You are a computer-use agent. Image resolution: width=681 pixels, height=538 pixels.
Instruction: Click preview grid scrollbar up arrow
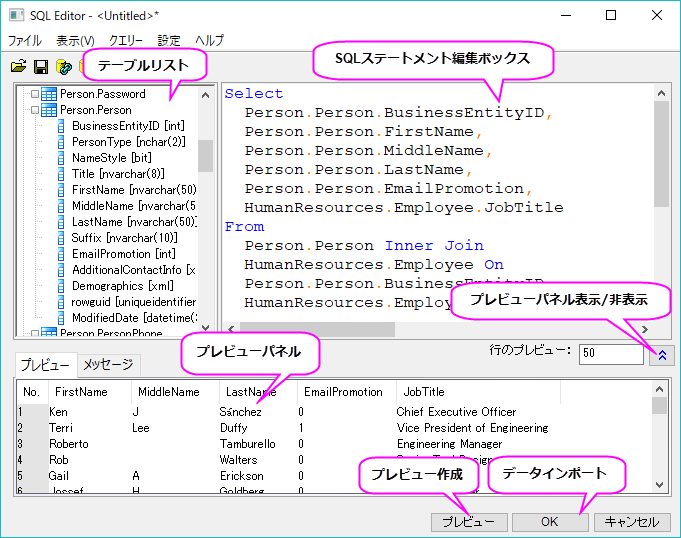pyautogui.click(x=659, y=389)
